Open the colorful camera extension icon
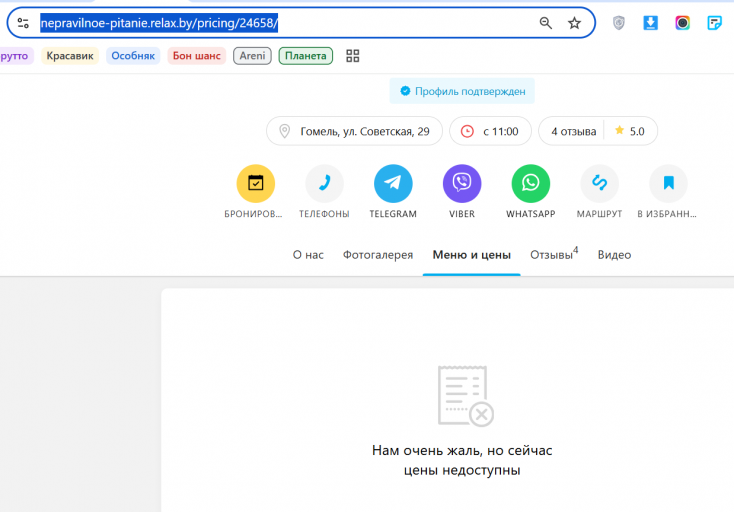 683,23
